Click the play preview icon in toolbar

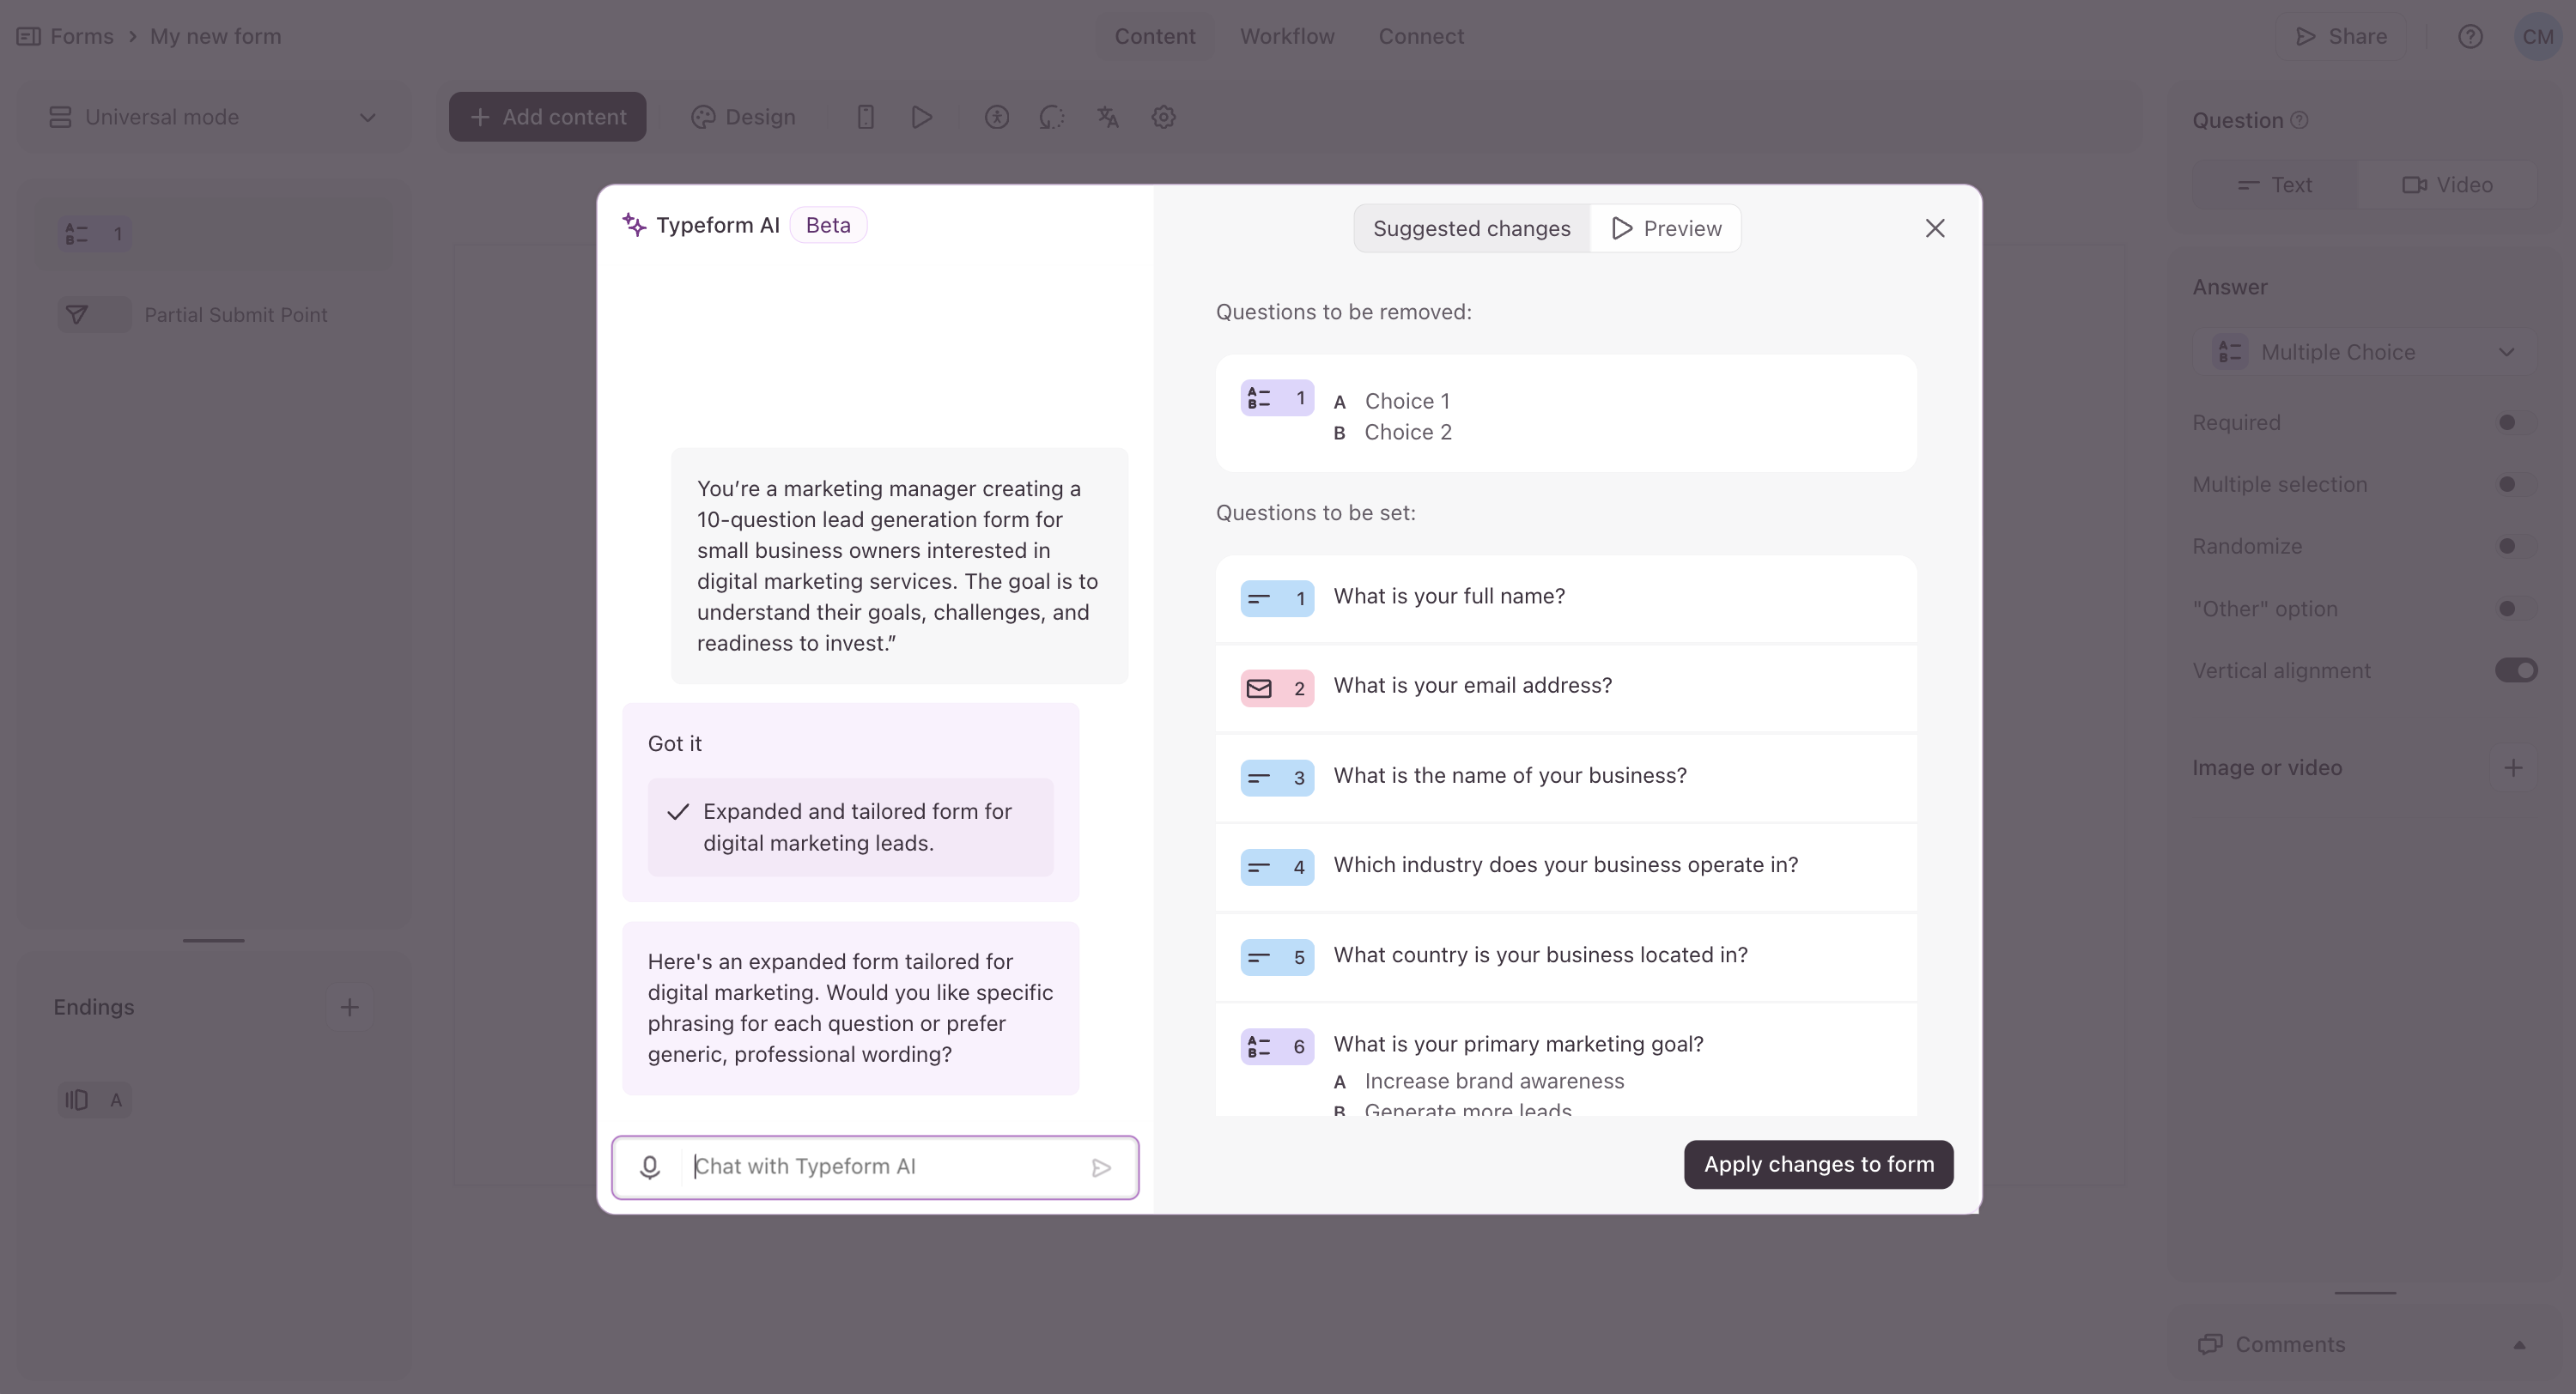(x=922, y=117)
